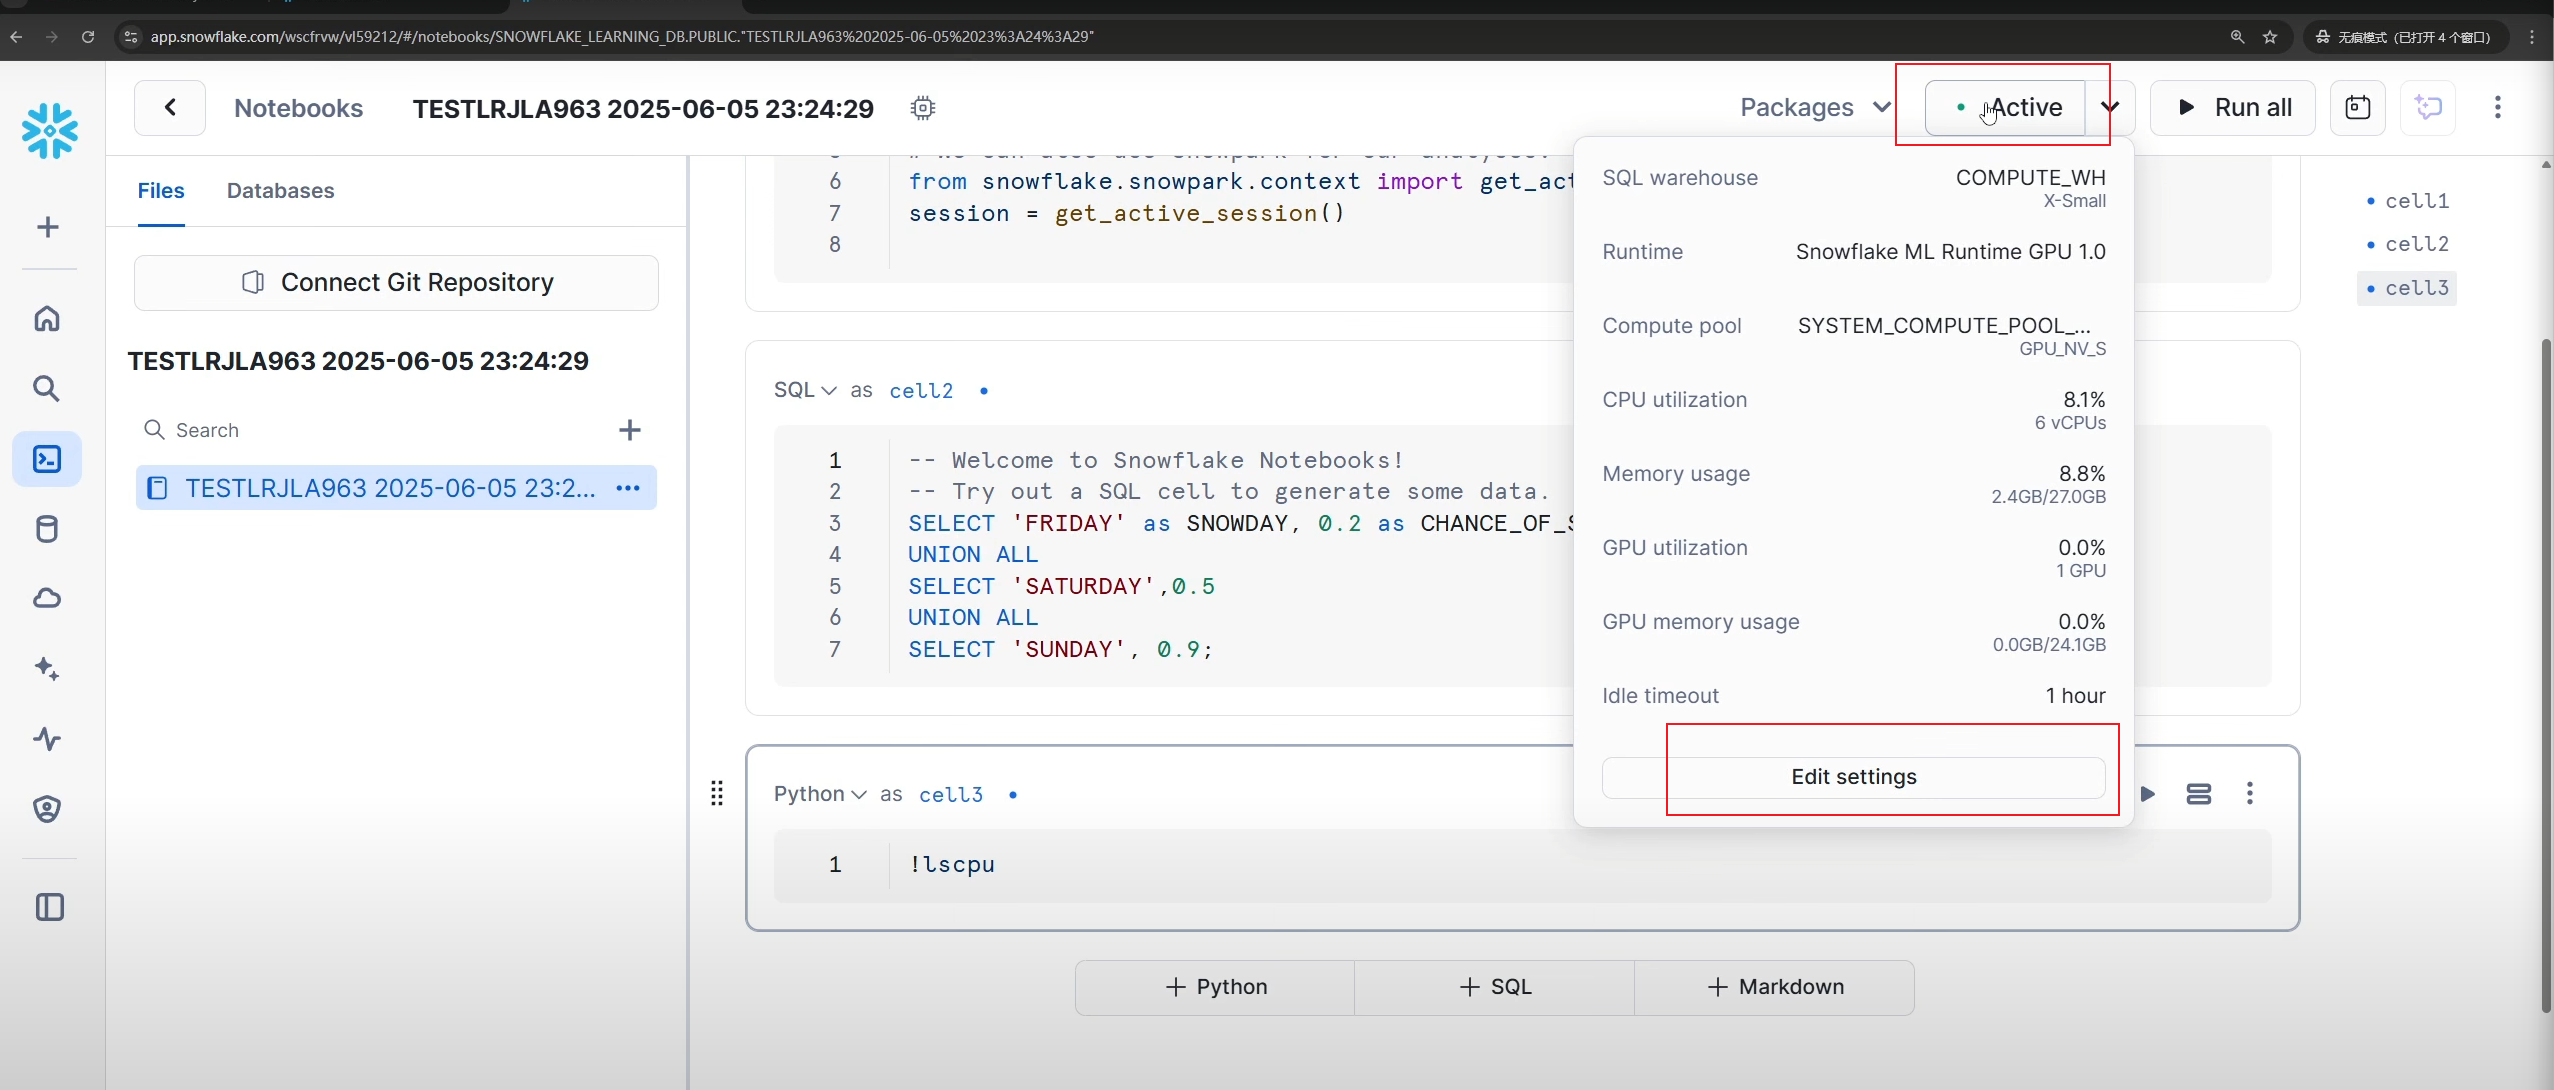Click Edit settings button
Viewport: 2554px width, 1090px height.
1853,777
